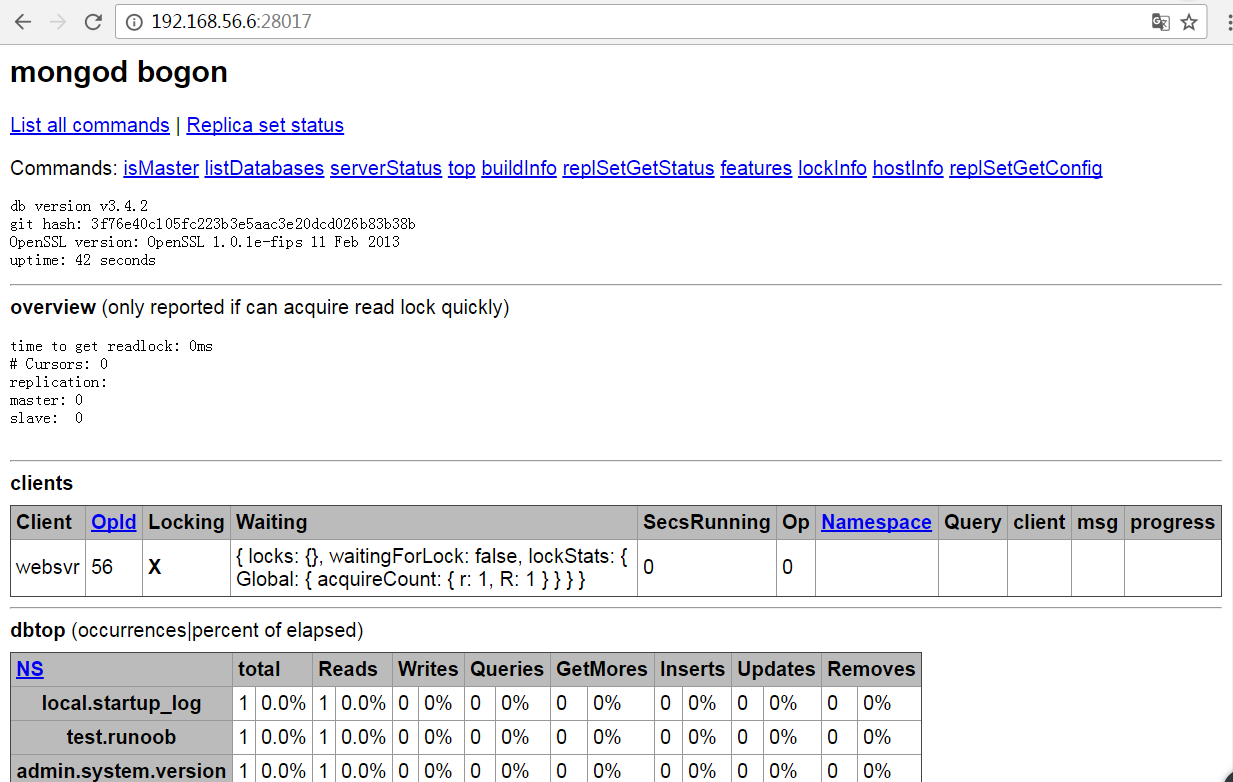Click the features command link
The height and width of the screenshot is (782, 1233).
click(756, 168)
